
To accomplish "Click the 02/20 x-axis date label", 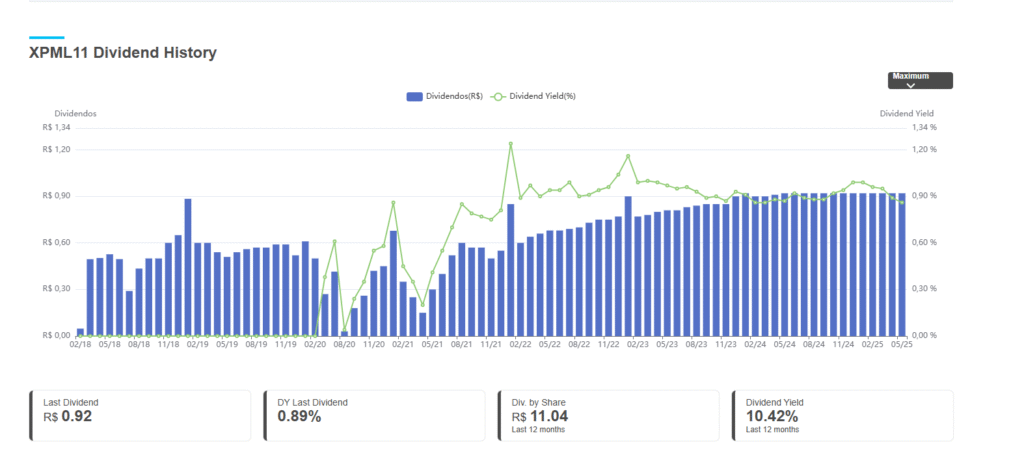I will tap(315, 345).
